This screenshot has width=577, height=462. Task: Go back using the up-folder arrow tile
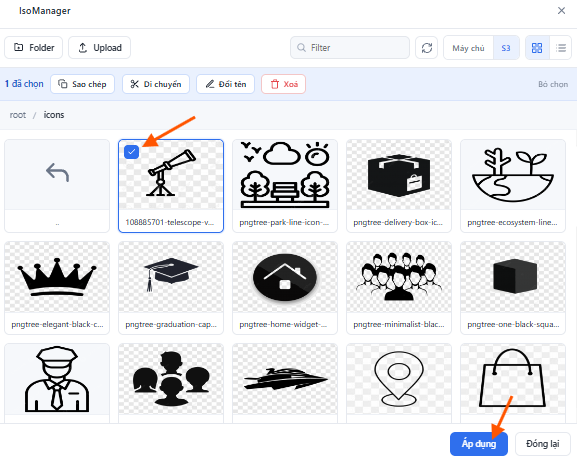[57, 186]
